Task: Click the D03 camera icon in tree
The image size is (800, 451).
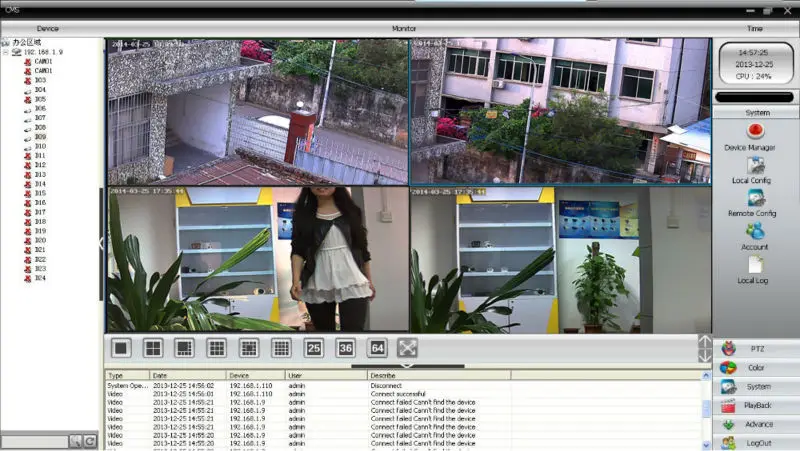Action: pyautogui.click(x=28, y=81)
